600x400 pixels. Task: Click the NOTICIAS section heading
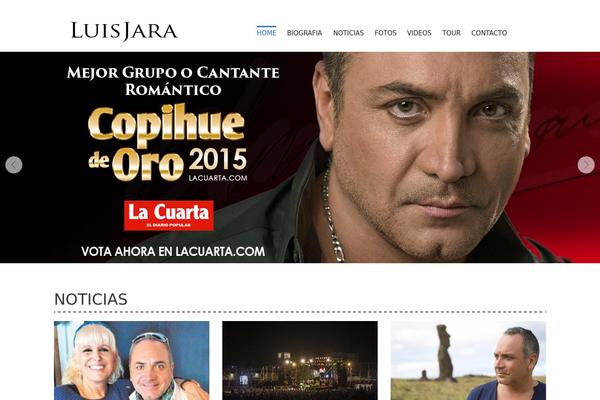pyautogui.click(x=91, y=299)
